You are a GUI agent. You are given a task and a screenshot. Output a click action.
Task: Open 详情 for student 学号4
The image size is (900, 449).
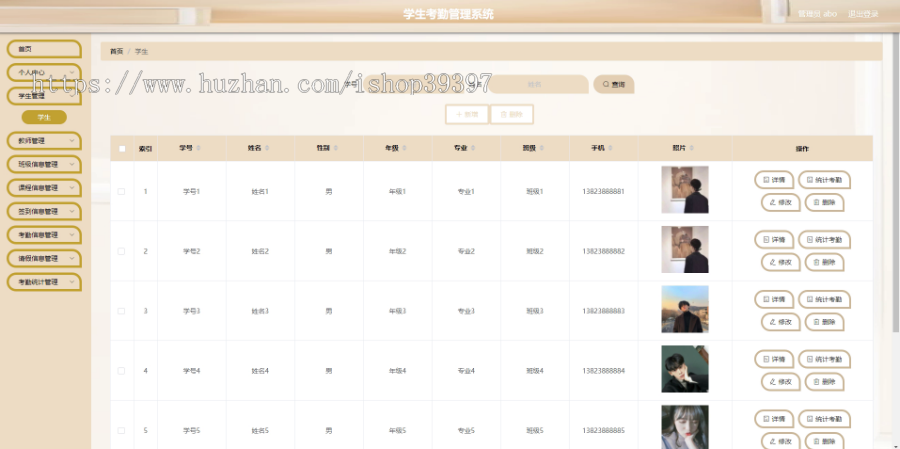click(x=774, y=359)
